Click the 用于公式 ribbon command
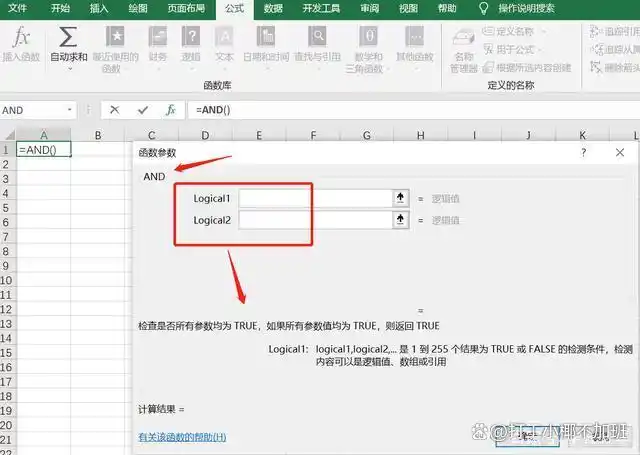 click(512, 50)
